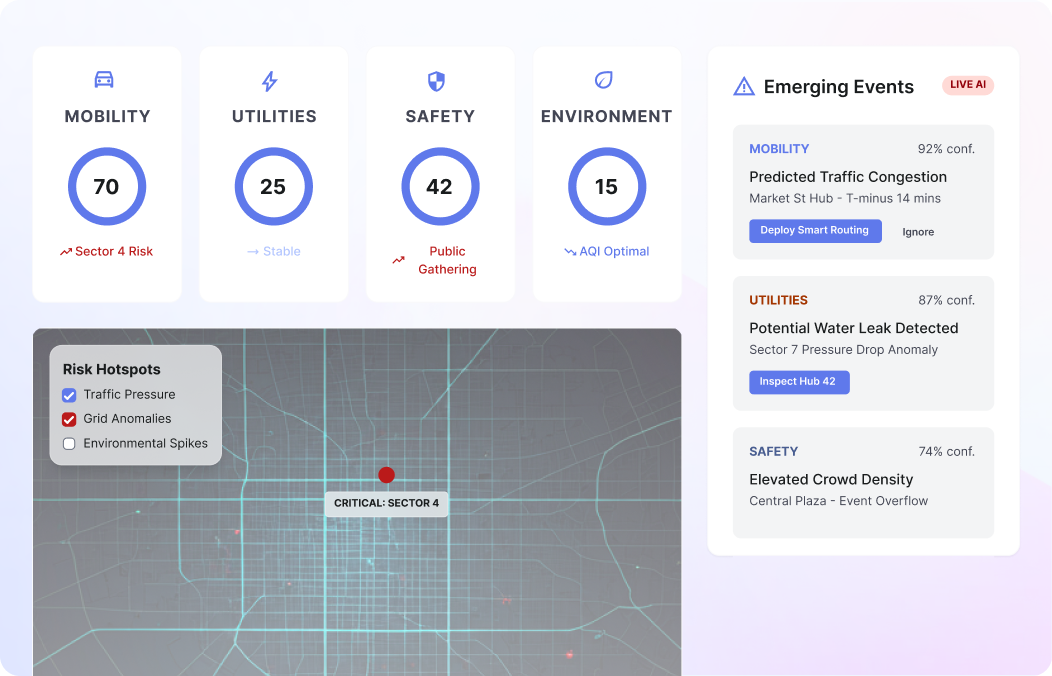This screenshot has height=676, width=1052.
Task: Open the CRITICAL: SECTOR 4 map marker
Action: click(386, 504)
